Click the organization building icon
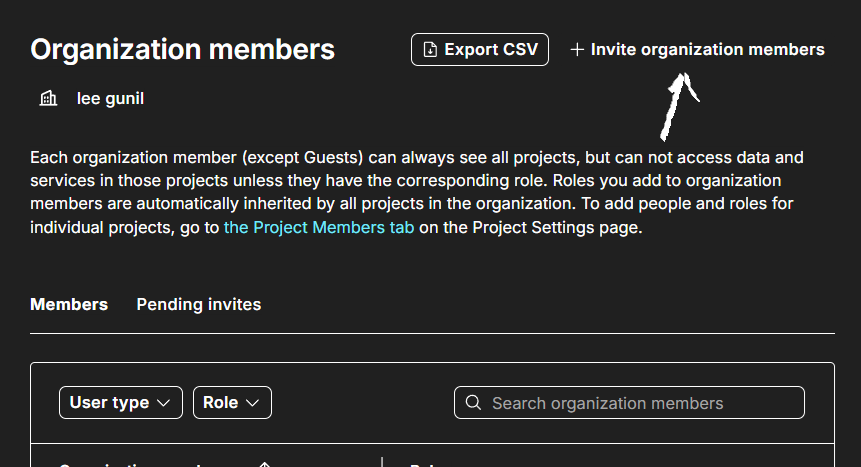 (48, 98)
